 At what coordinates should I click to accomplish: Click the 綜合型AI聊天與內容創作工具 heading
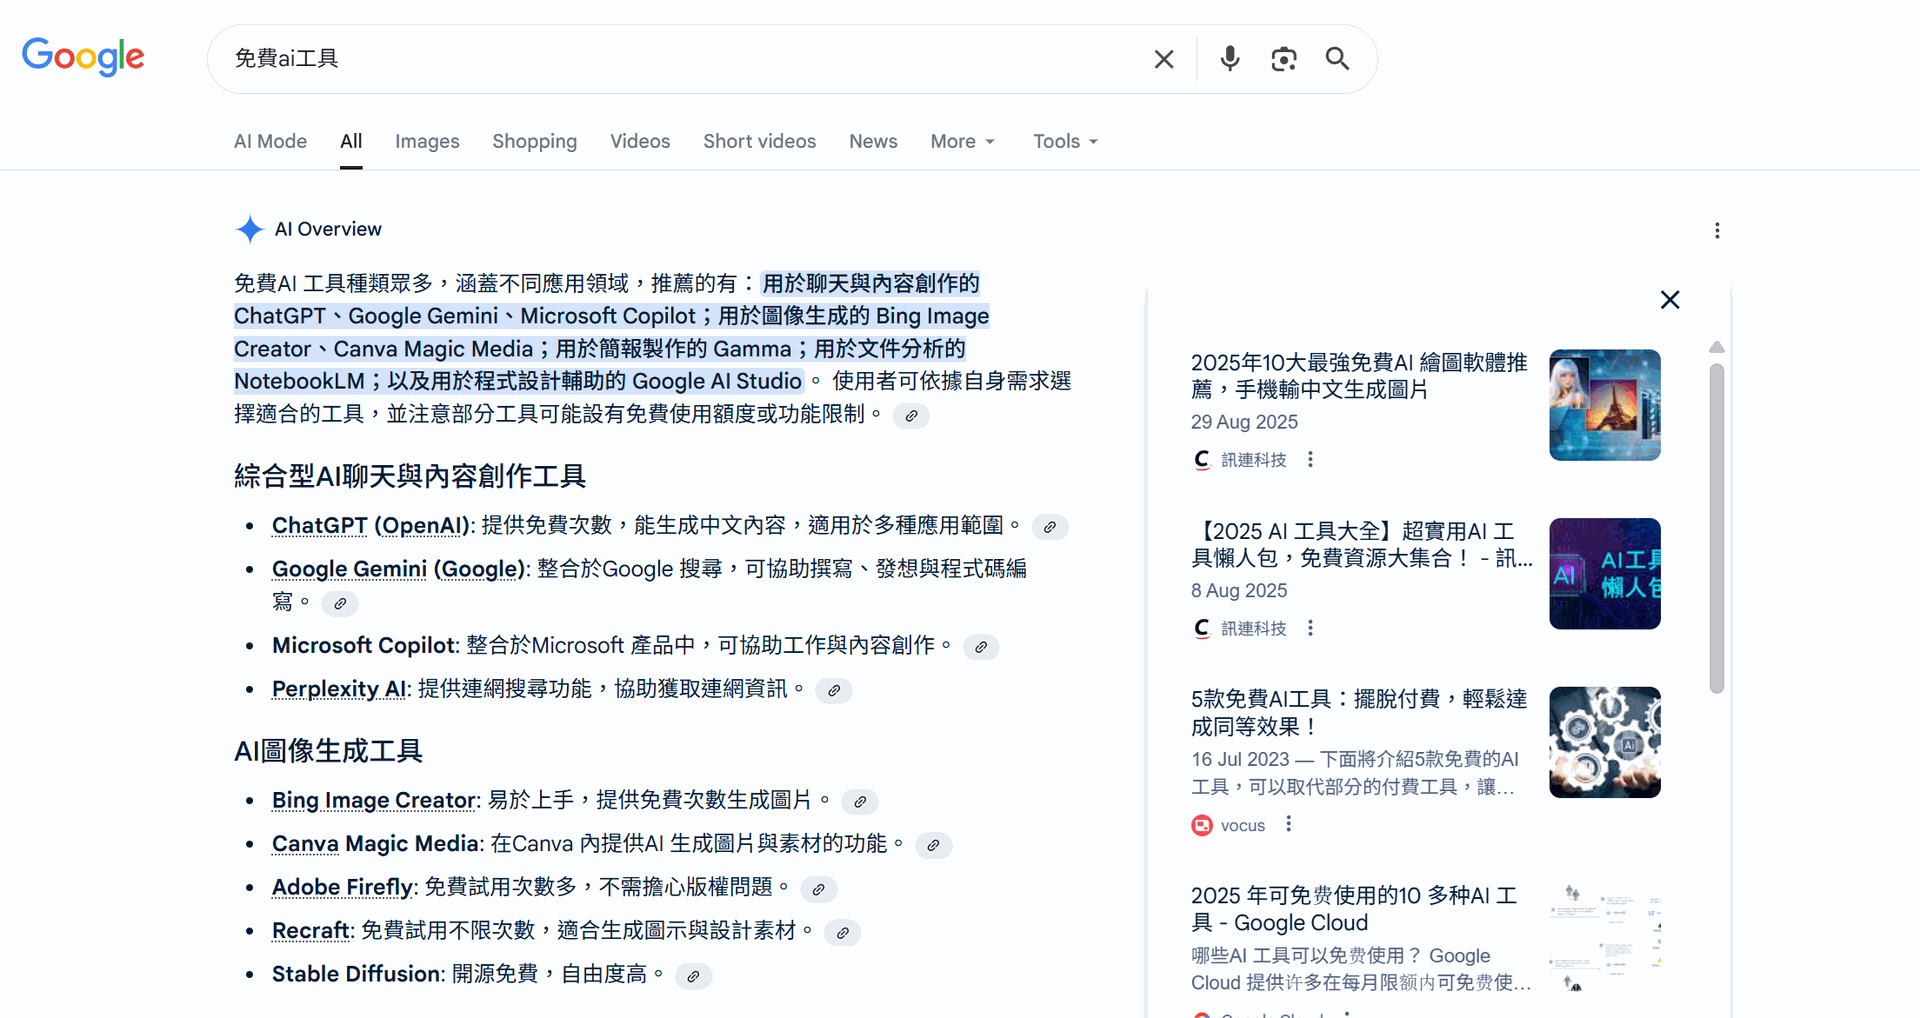click(410, 476)
